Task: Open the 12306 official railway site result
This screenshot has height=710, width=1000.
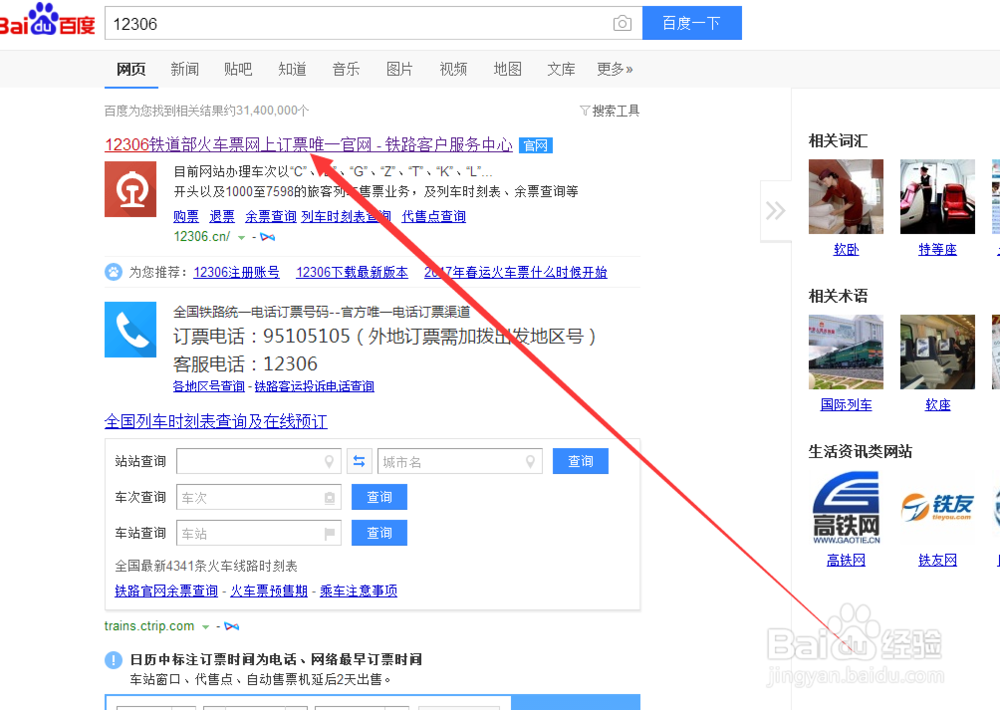Action: (x=309, y=145)
